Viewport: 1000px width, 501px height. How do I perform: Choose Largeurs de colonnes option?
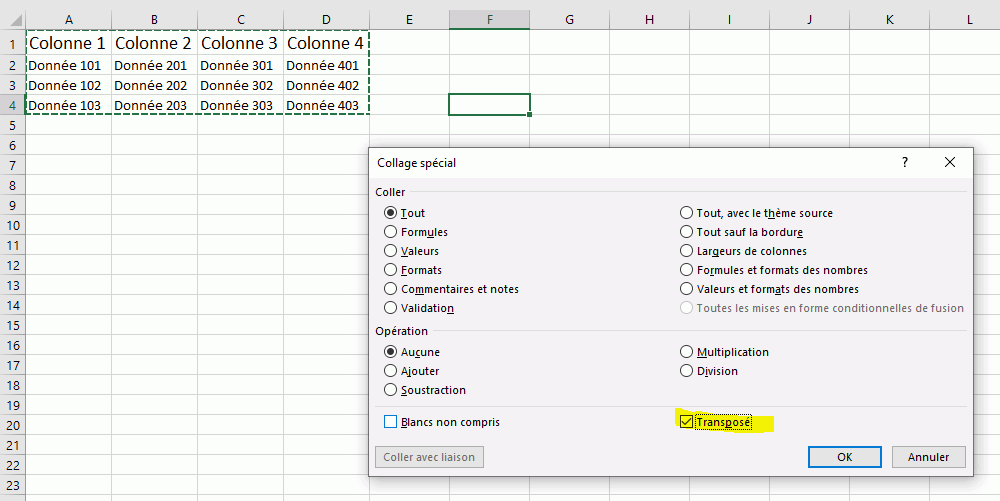[x=687, y=251]
